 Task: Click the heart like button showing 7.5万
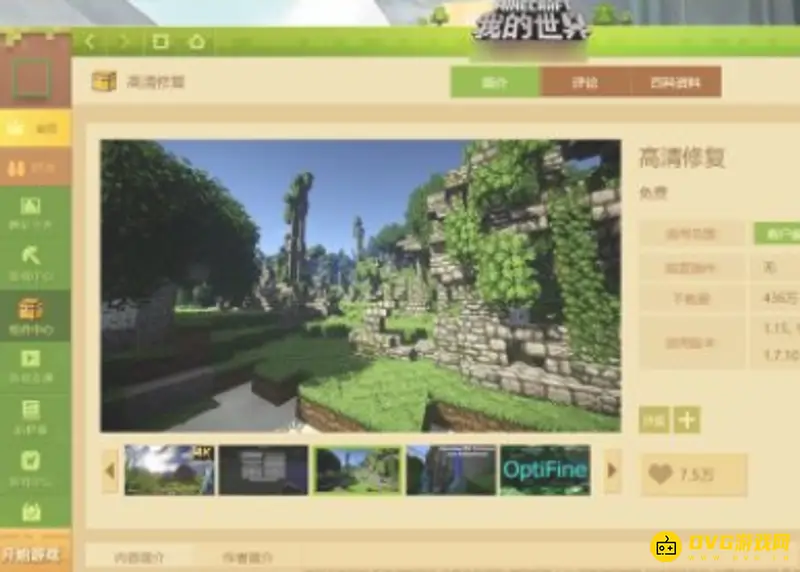click(x=693, y=475)
